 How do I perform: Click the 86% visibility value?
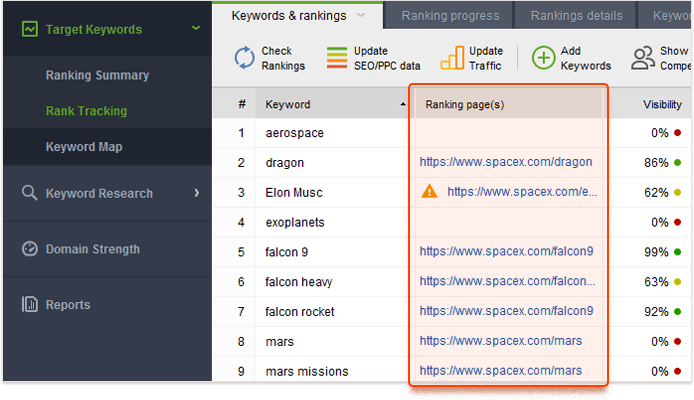click(656, 163)
